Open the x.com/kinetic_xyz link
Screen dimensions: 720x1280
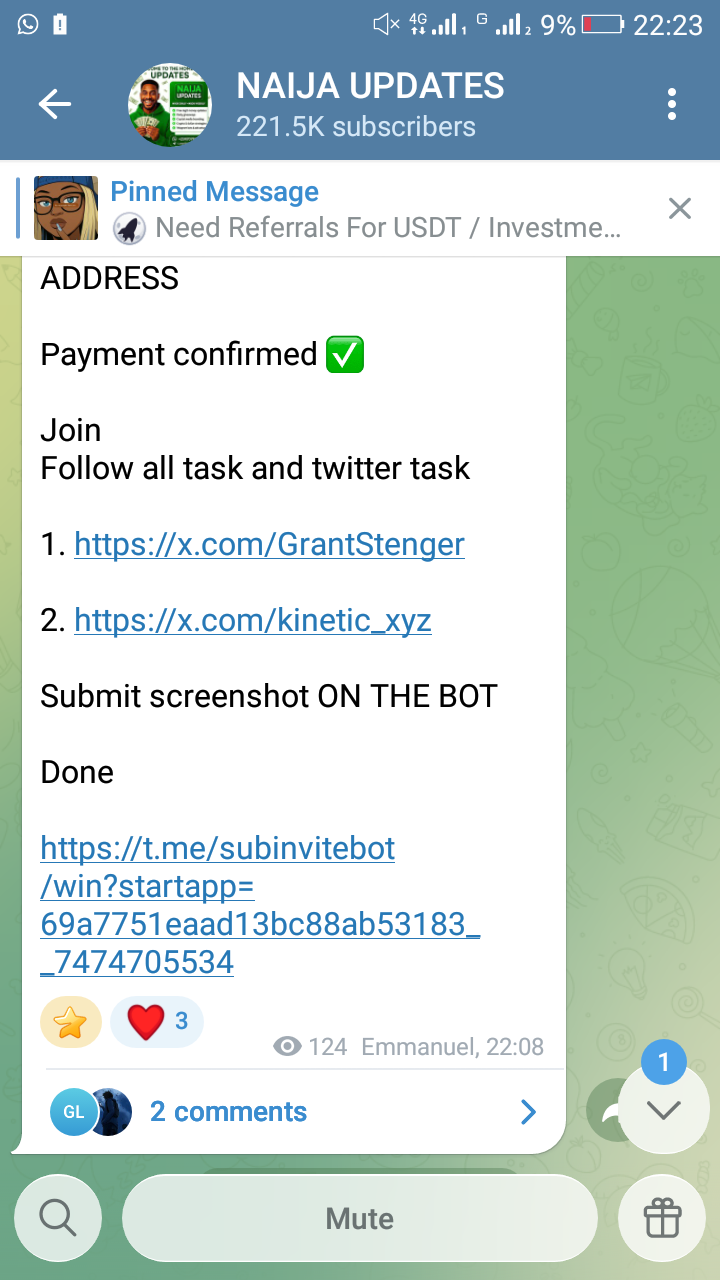[252, 621]
